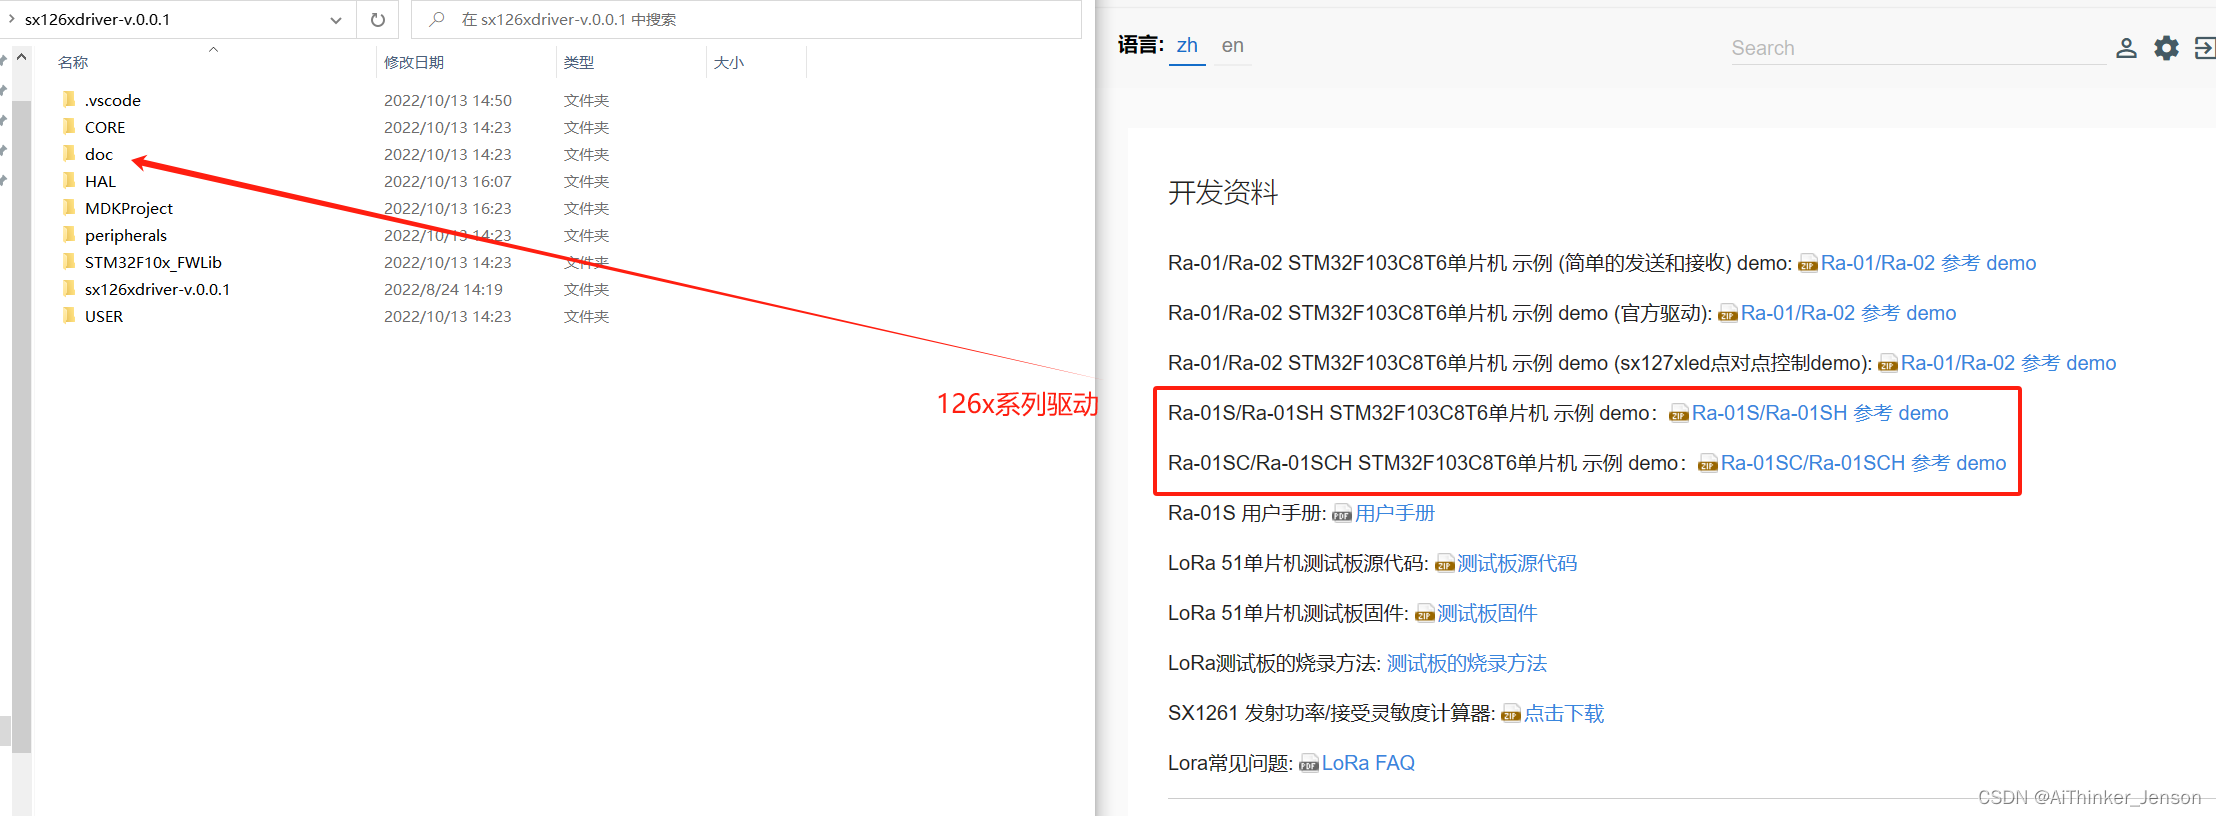The width and height of the screenshot is (2216, 816).
Task: Click the USER folder name
Action: click(104, 316)
